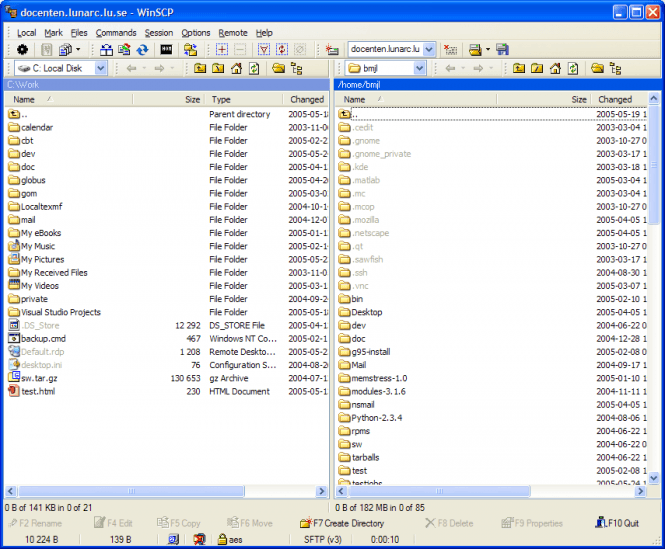Open the terminal console icon
The width and height of the screenshot is (665, 549).
(x=166, y=50)
